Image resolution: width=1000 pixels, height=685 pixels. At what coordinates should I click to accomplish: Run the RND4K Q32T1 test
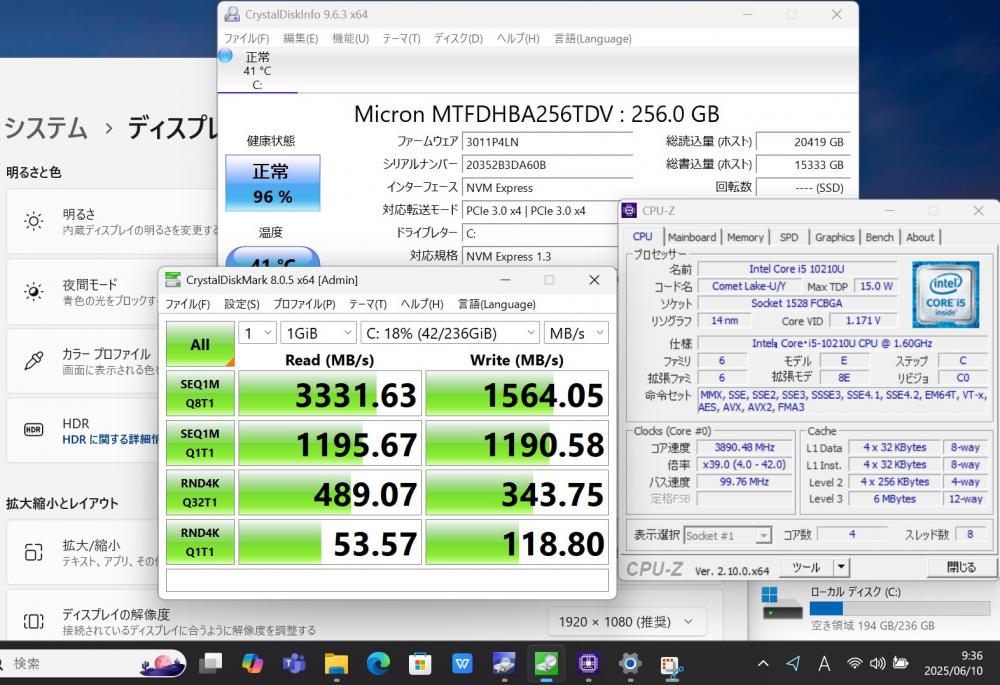(200, 492)
